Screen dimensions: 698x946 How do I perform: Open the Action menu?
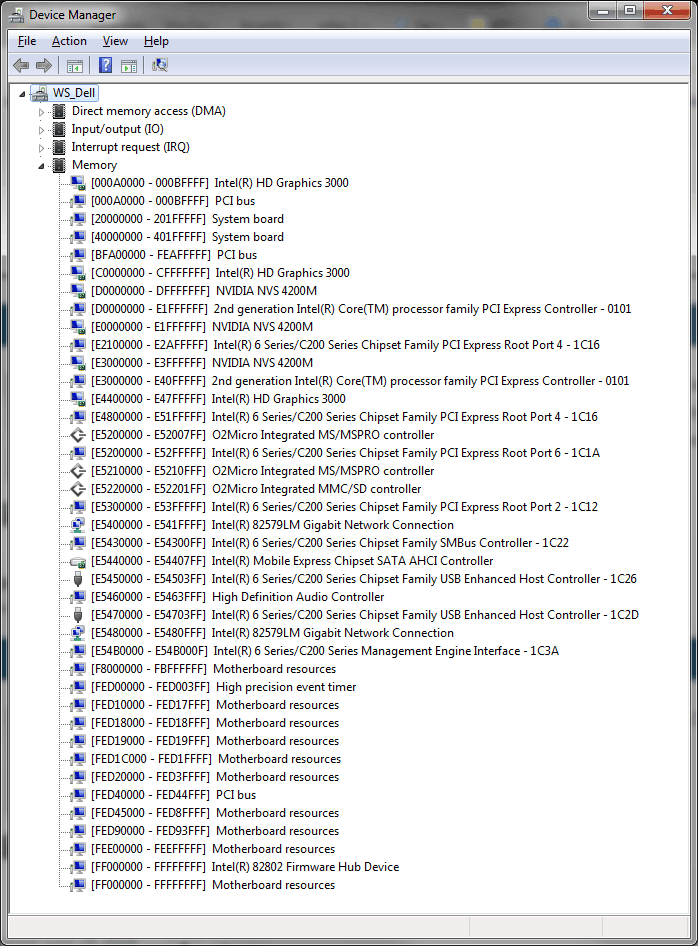tap(69, 41)
